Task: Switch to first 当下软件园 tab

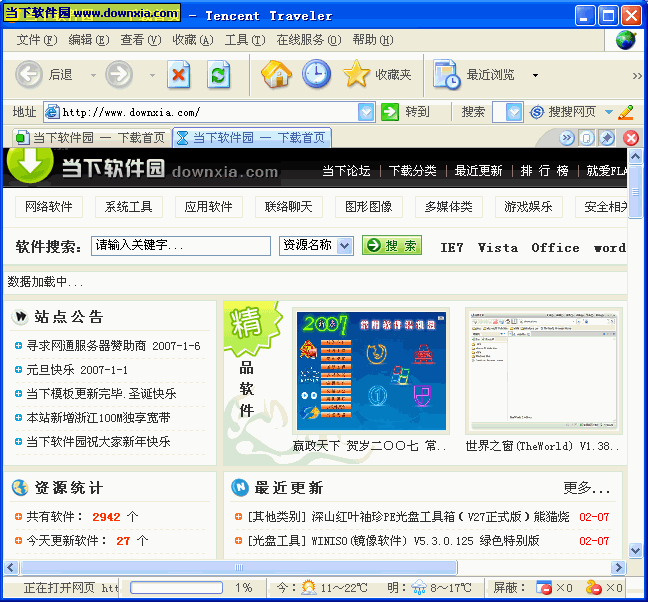Action: [x=91, y=138]
